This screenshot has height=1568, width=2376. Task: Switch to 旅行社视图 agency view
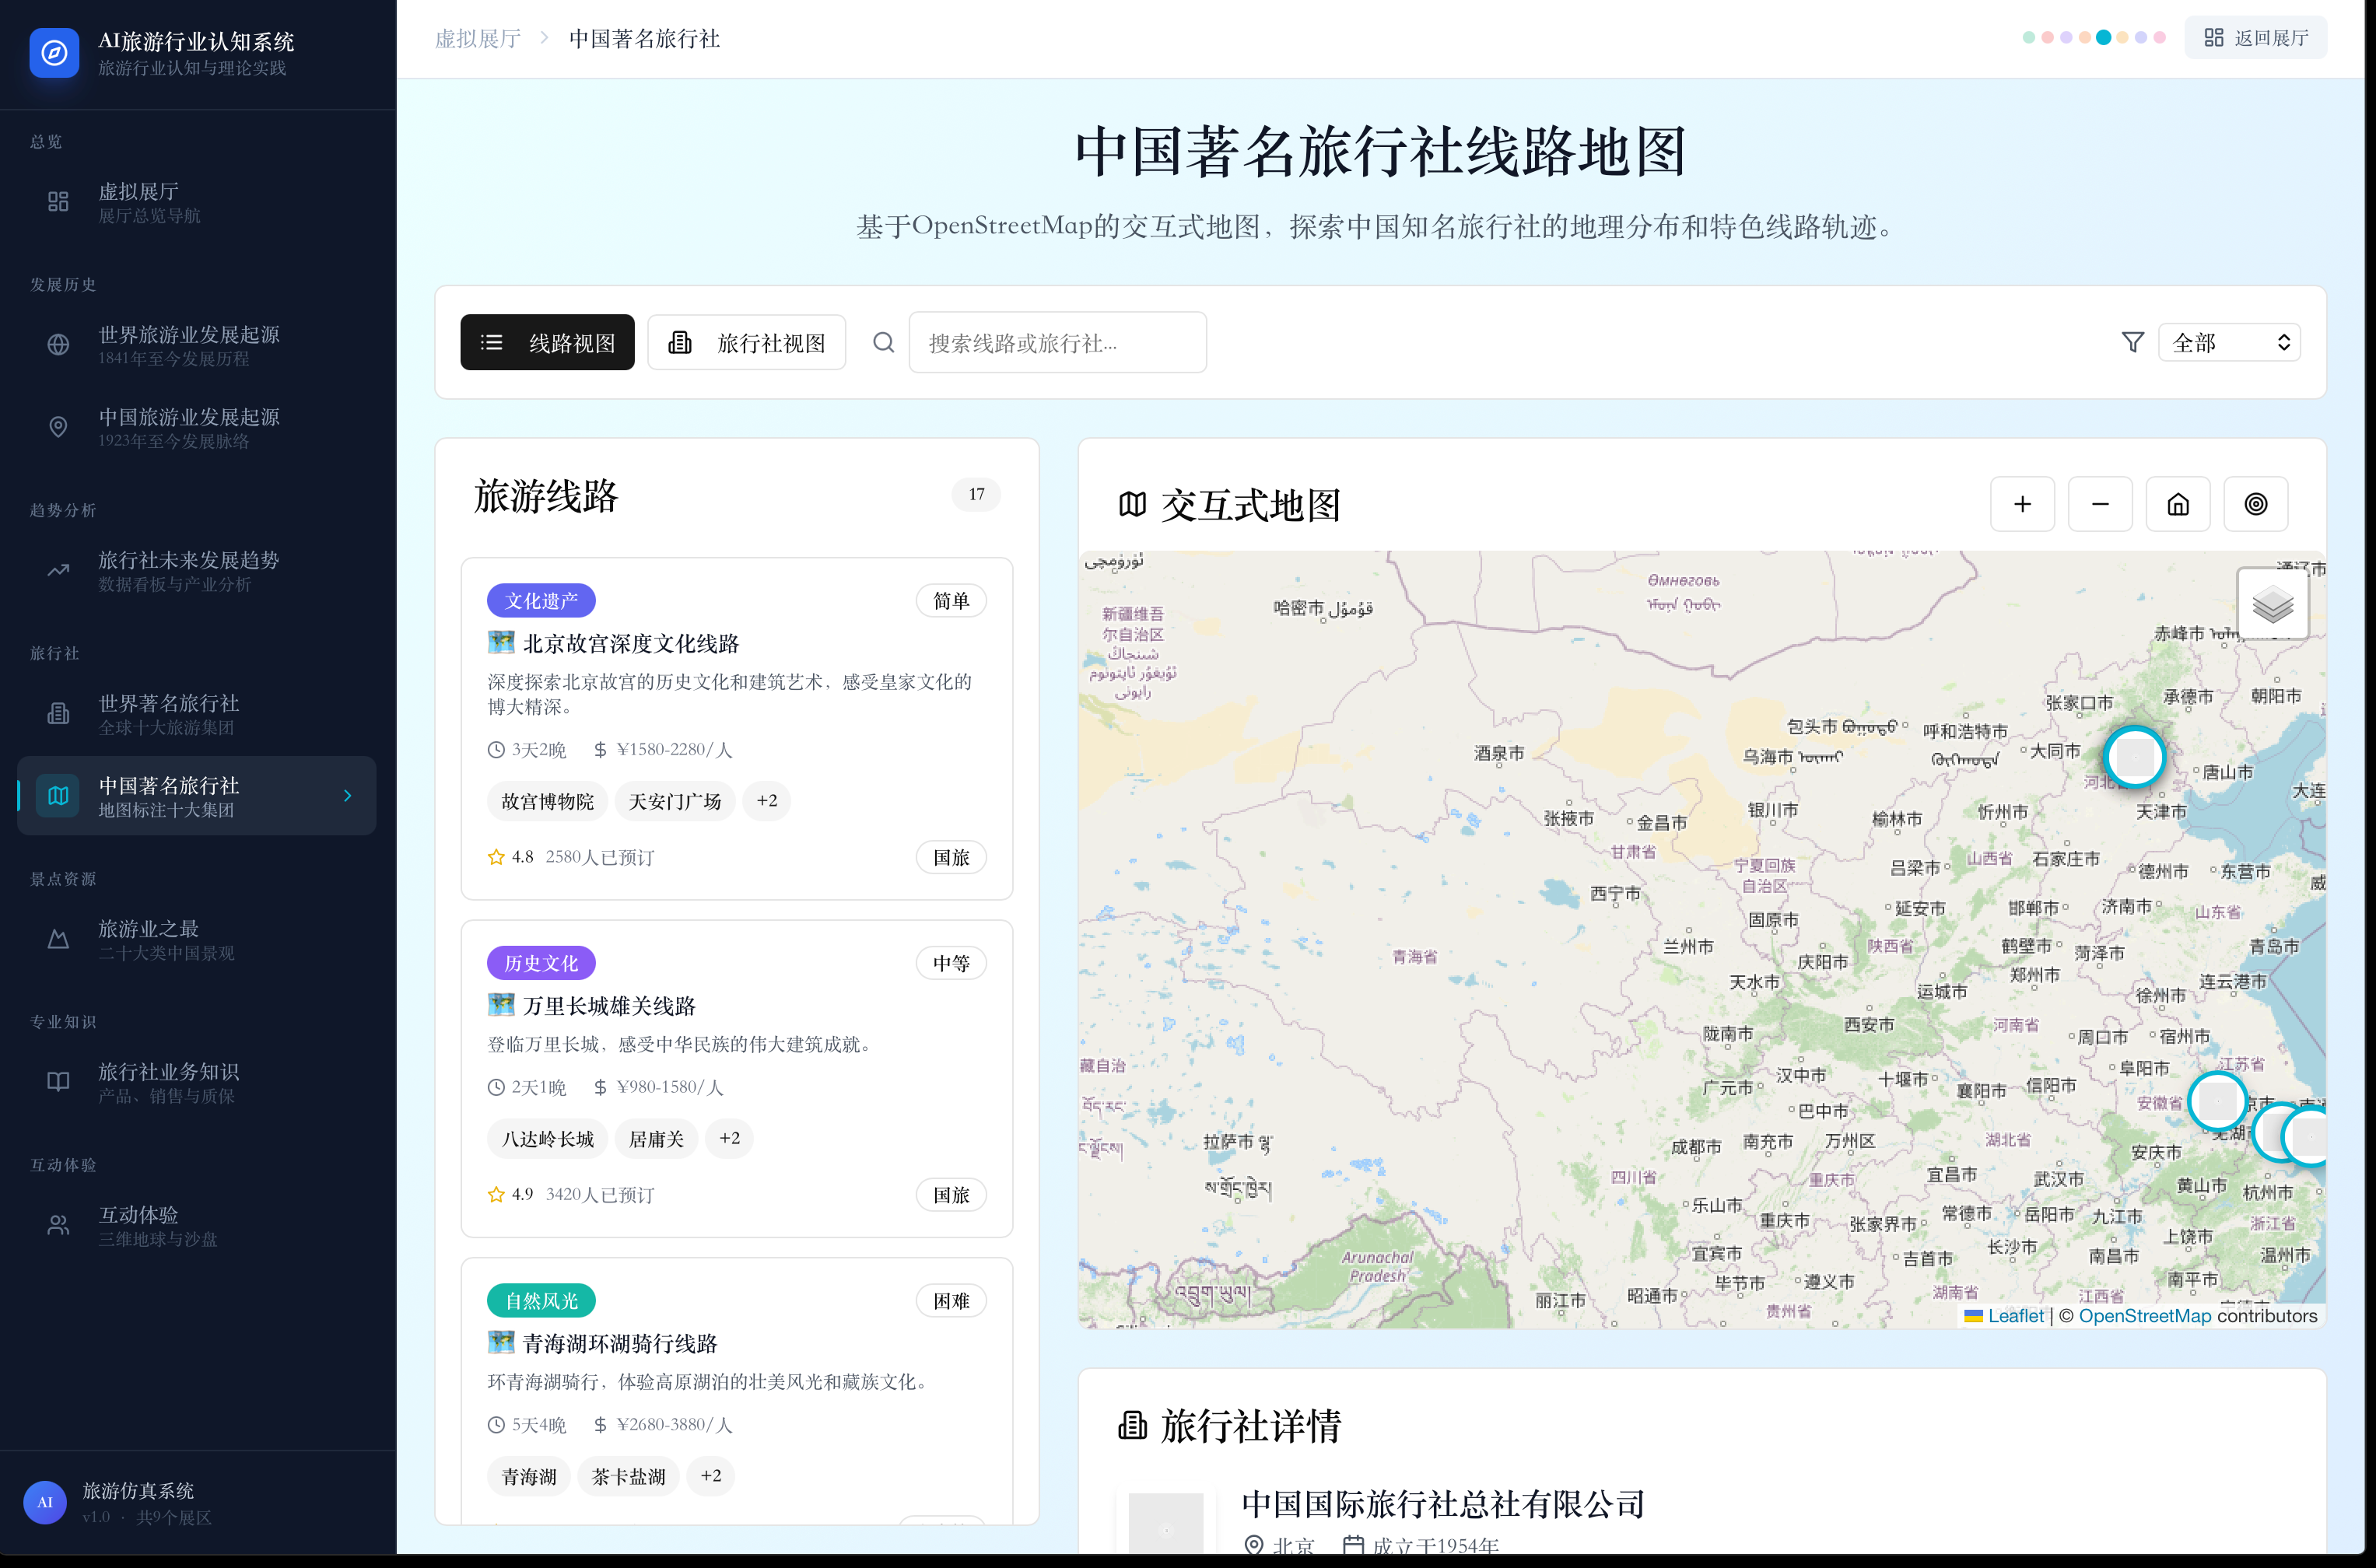pos(746,343)
